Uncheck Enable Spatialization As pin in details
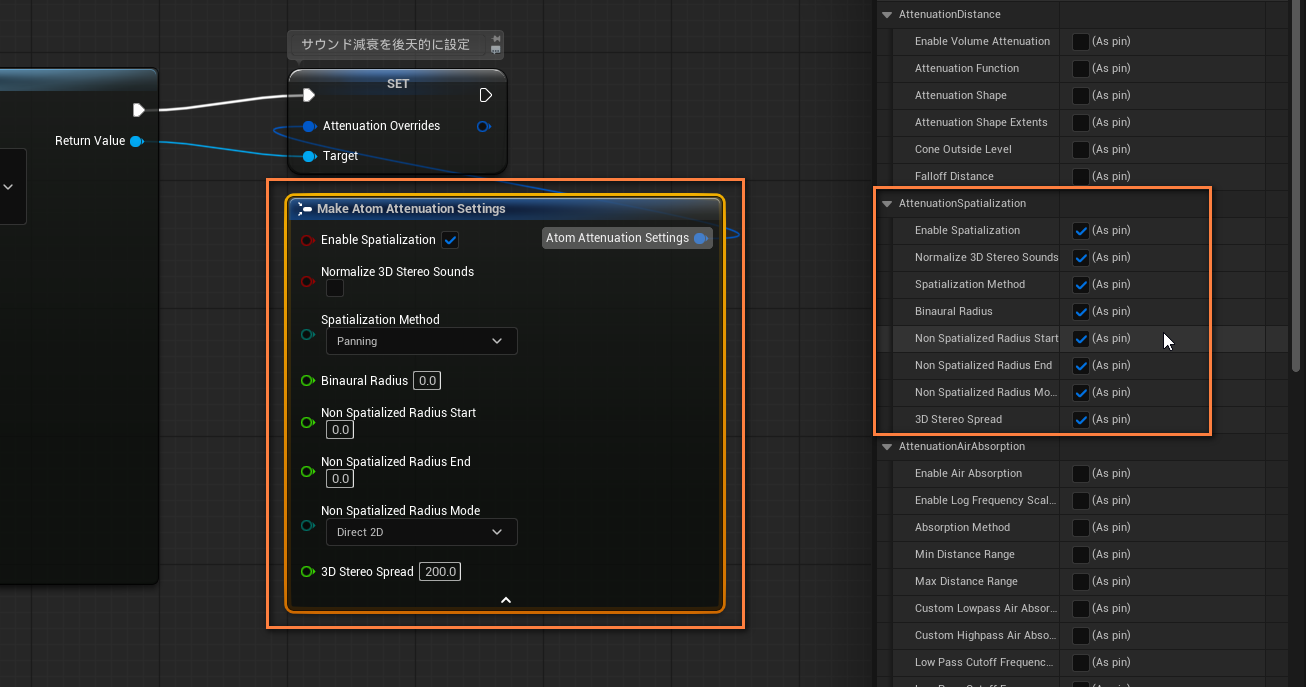 1081,230
